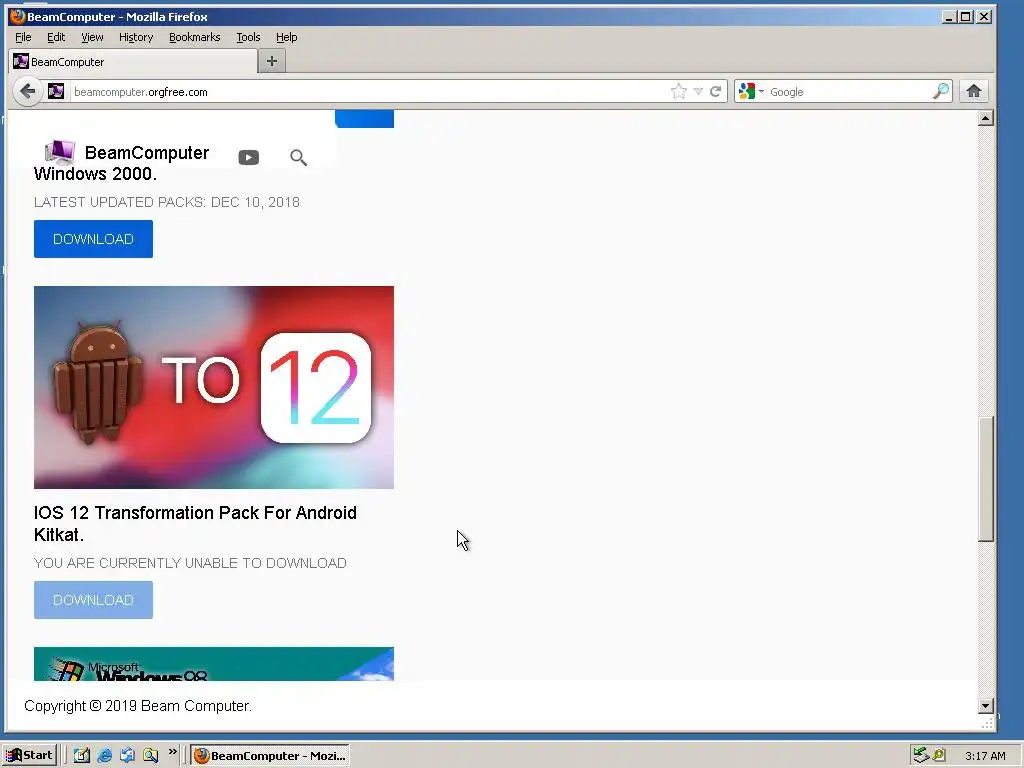1024x768 pixels.
Task: Click the page scrollbar up arrow
Action: click(x=986, y=118)
